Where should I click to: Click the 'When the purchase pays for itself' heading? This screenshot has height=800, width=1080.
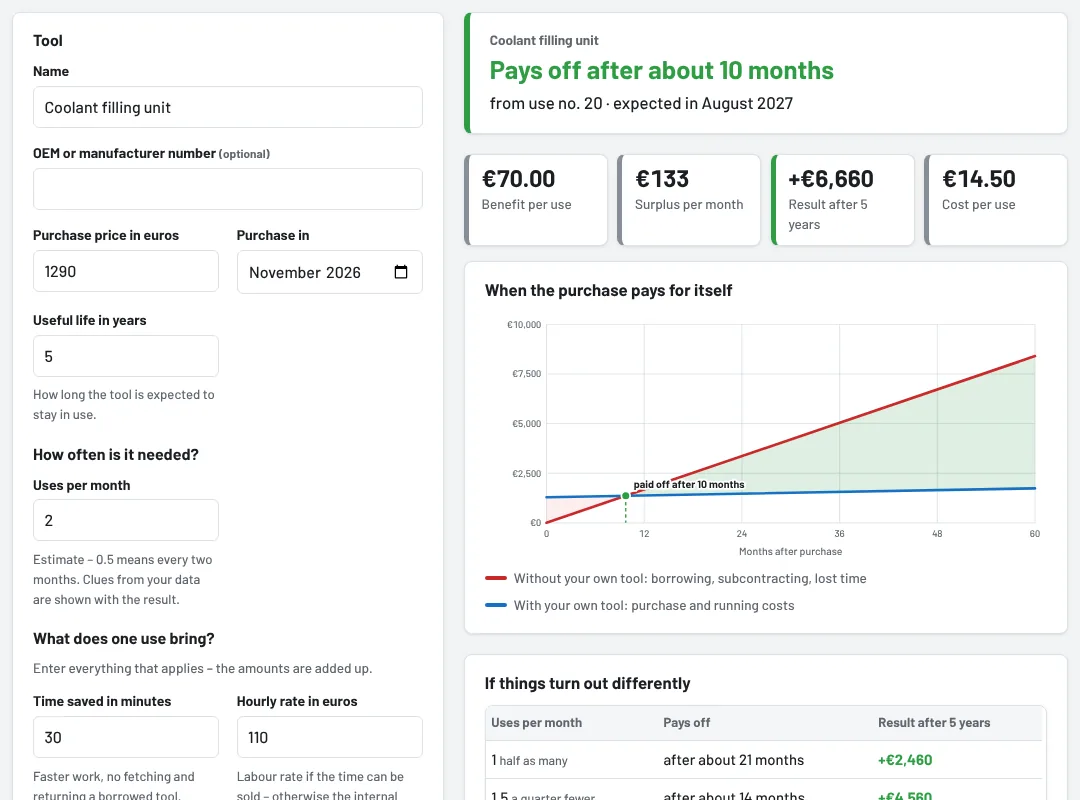tap(608, 290)
